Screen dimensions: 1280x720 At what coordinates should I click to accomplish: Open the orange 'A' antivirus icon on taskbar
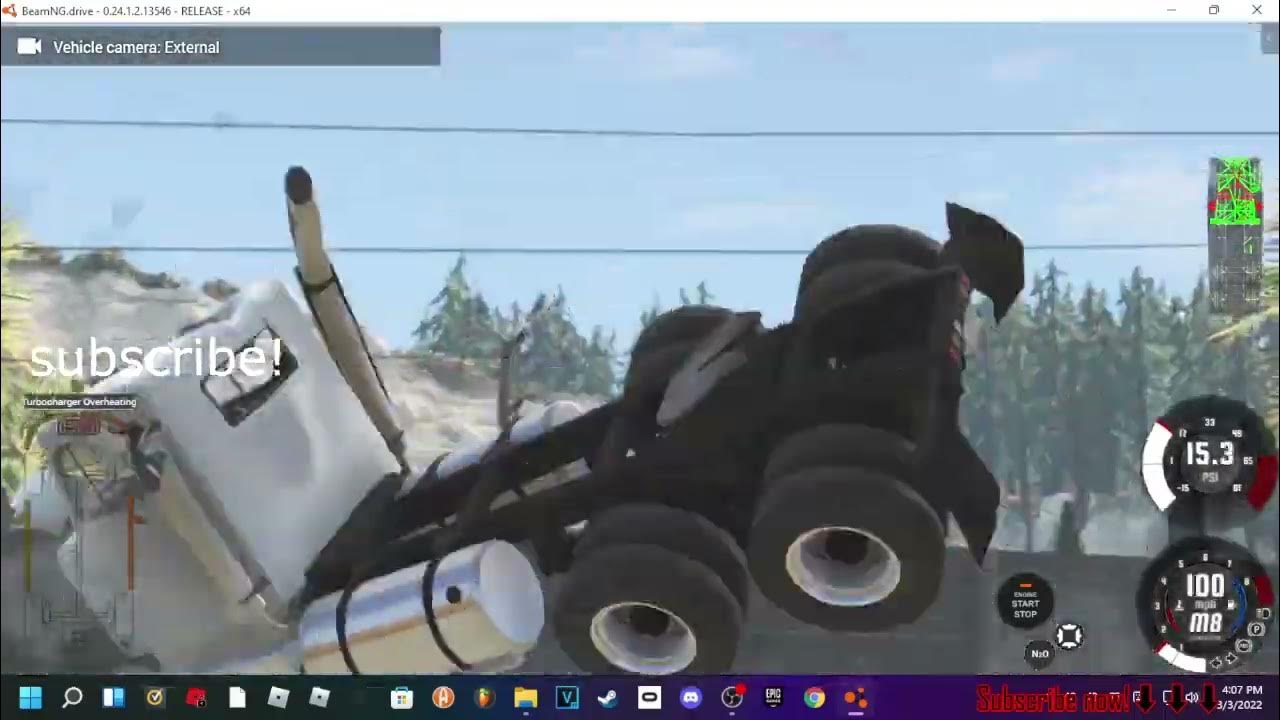[x=443, y=697]
